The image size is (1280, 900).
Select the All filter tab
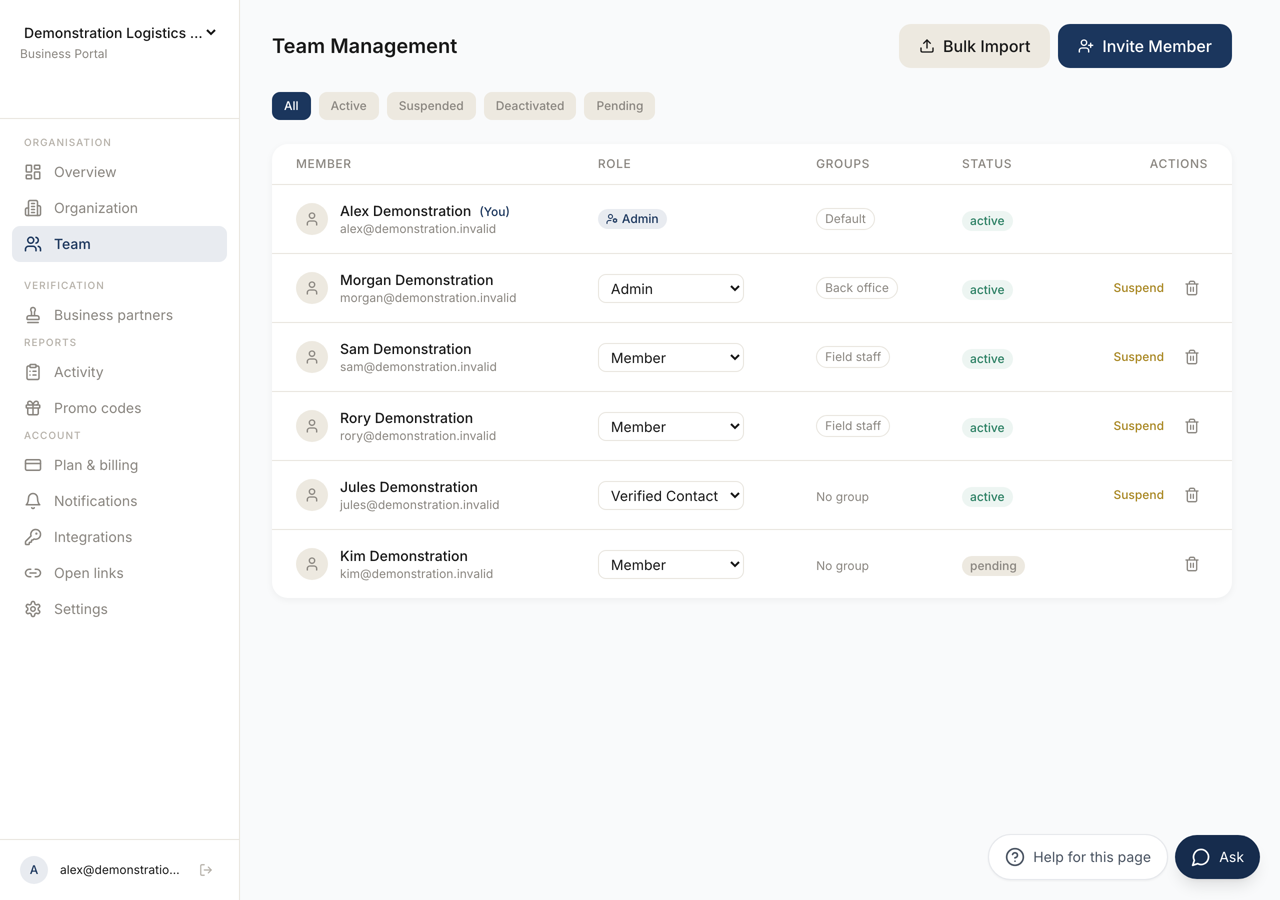[291, 106]
